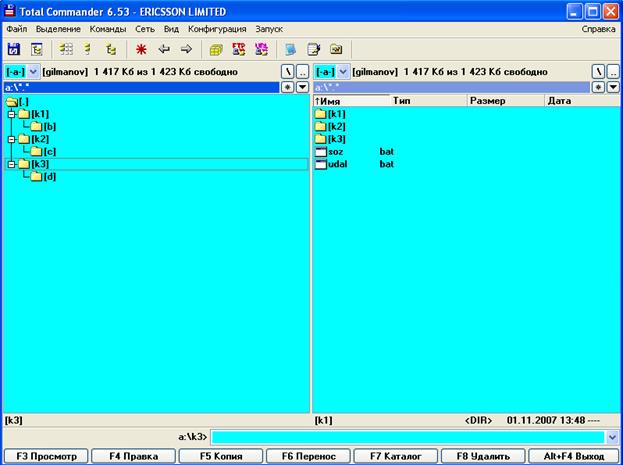The image size is (623, 465).
Task: Go forward using the right arrow icon
Action: point(185,49)
